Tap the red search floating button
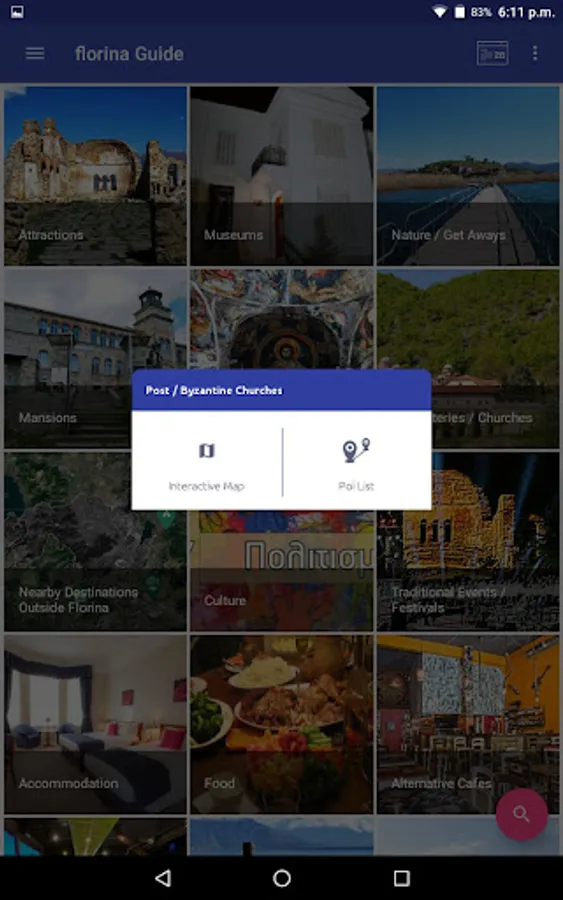 pos(521,813)
